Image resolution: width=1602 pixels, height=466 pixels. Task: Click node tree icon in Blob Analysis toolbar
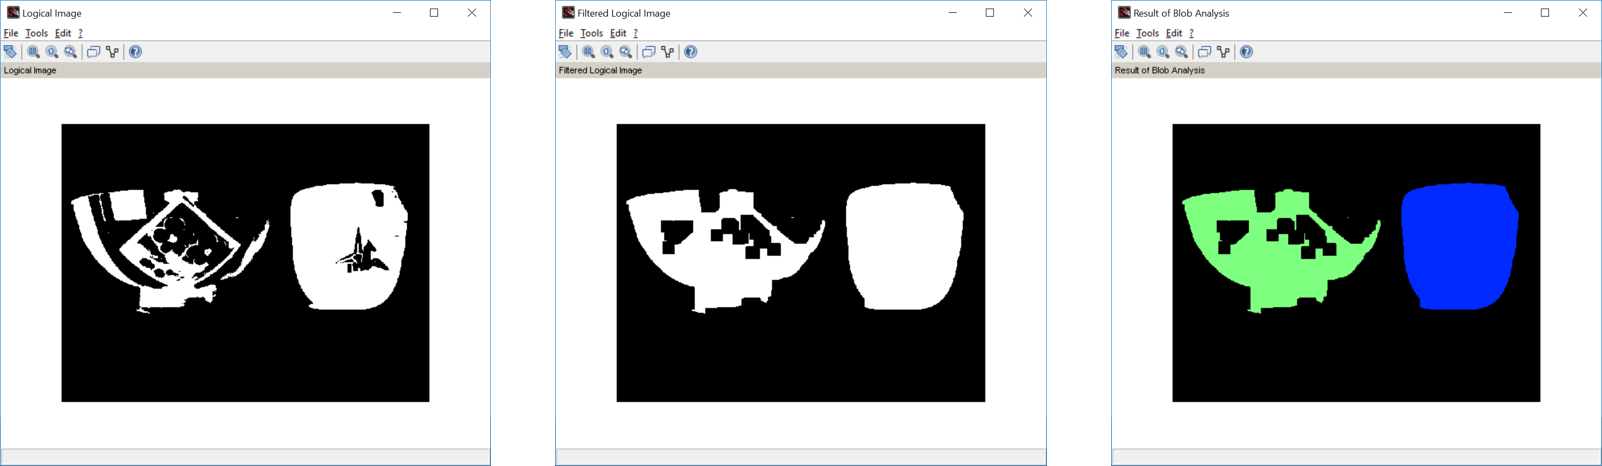(x=1223, y=52)
